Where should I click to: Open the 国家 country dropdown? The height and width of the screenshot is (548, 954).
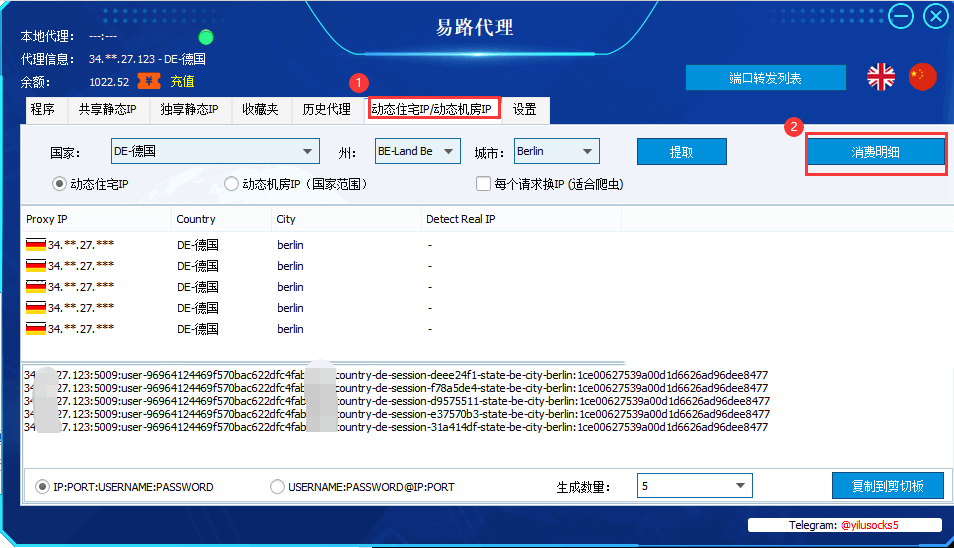[x=215, y=151]
